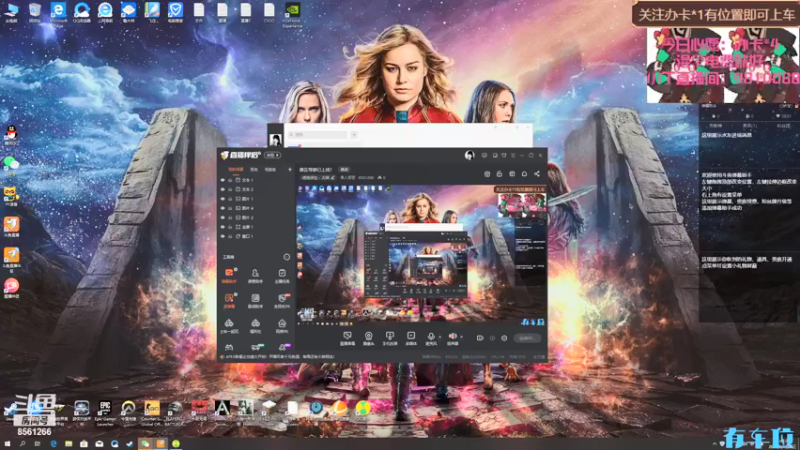Image resolution: width=800 pixels, height=450 pixels.
Task: Toggle the lock on the 文本1 layer
Action: pos(230,180)
